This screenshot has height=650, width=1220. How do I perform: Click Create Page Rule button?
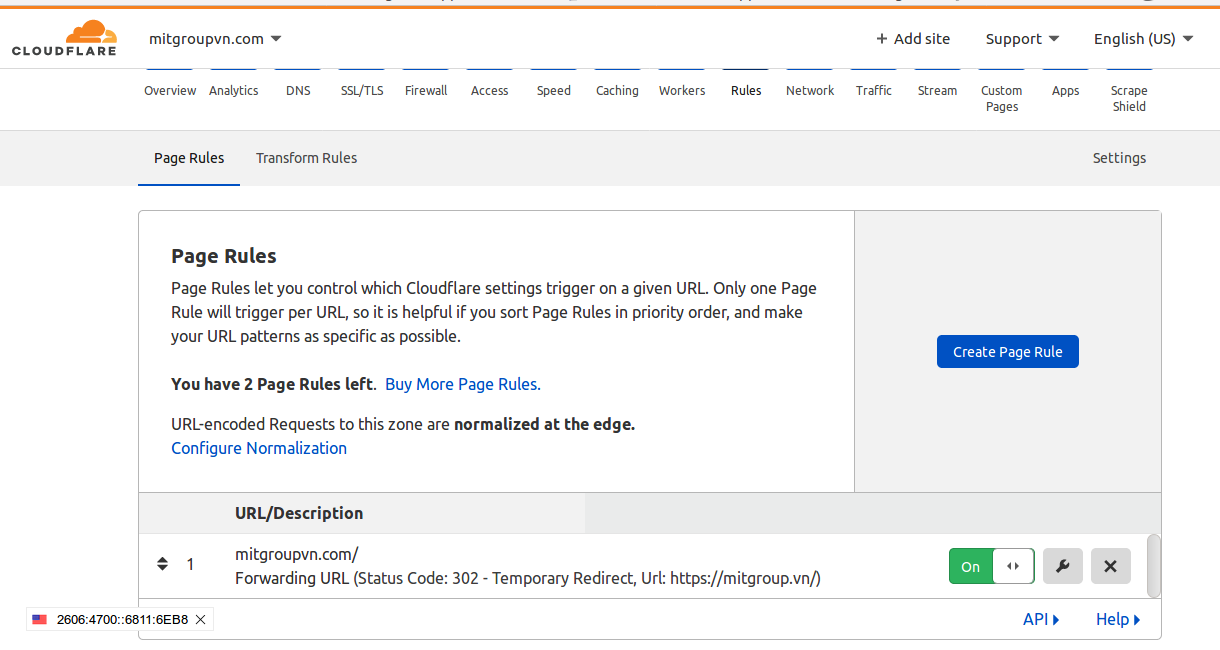(1008, 352)
